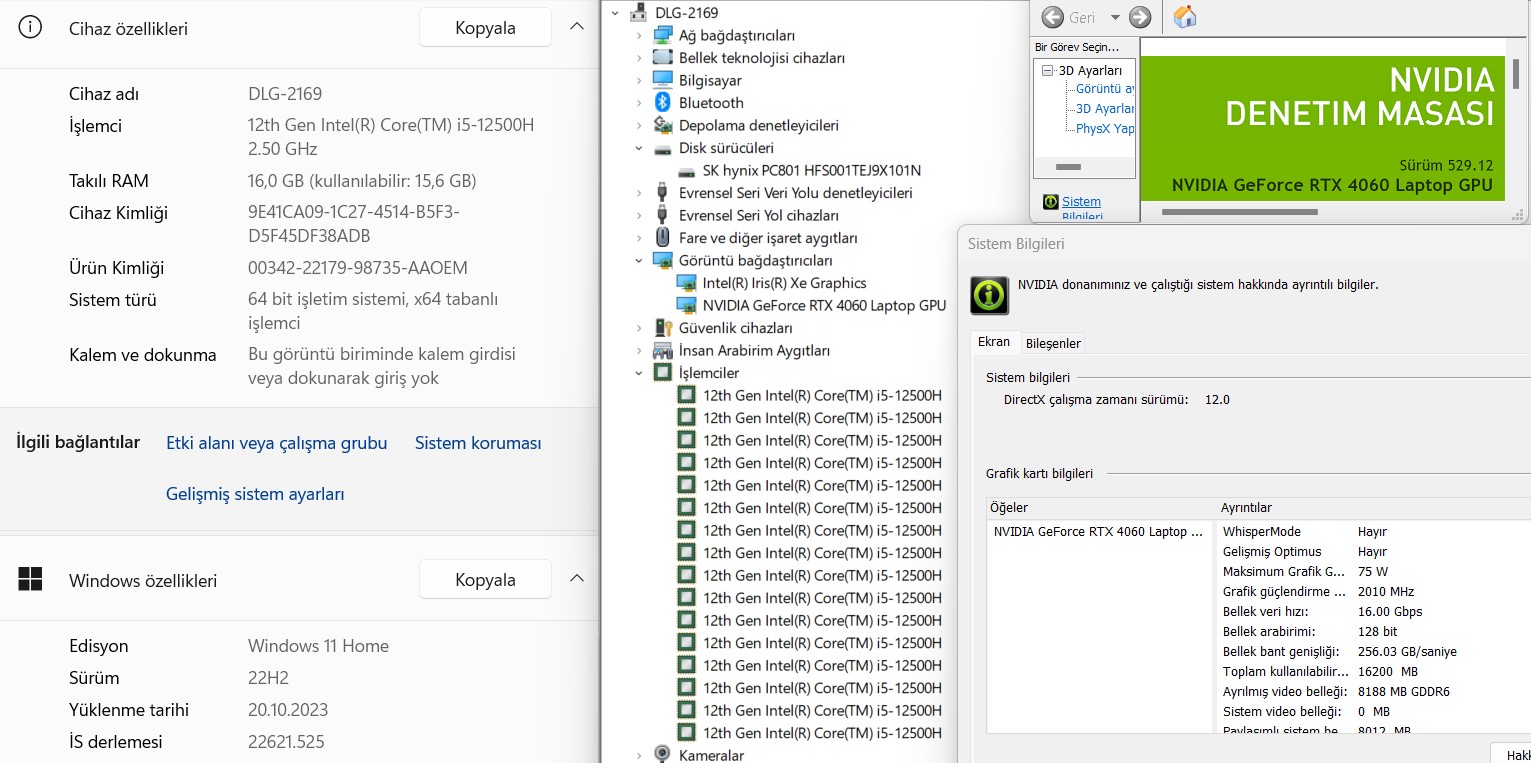Select SK hynix PC801 HFS001TEJ9X101N device
This screenshot has height=763, width=1531.
[x=811, y=171]
